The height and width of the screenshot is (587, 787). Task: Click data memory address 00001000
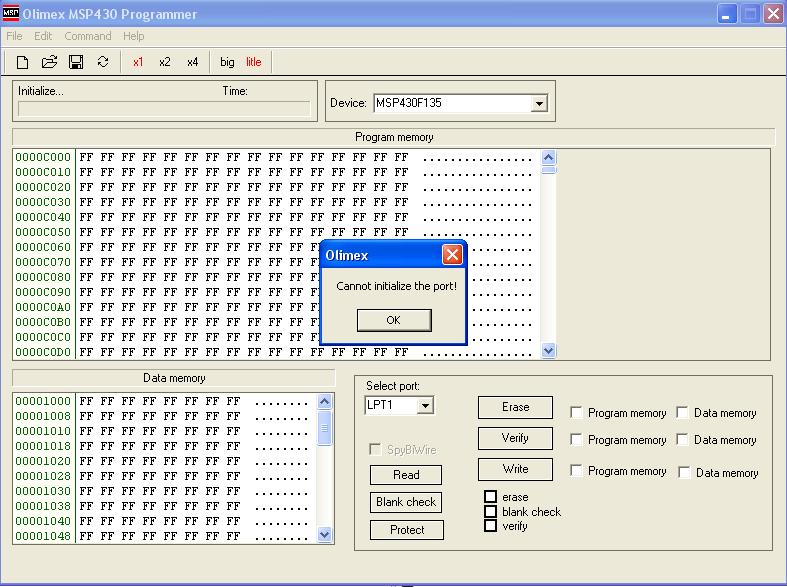[43, 401]
